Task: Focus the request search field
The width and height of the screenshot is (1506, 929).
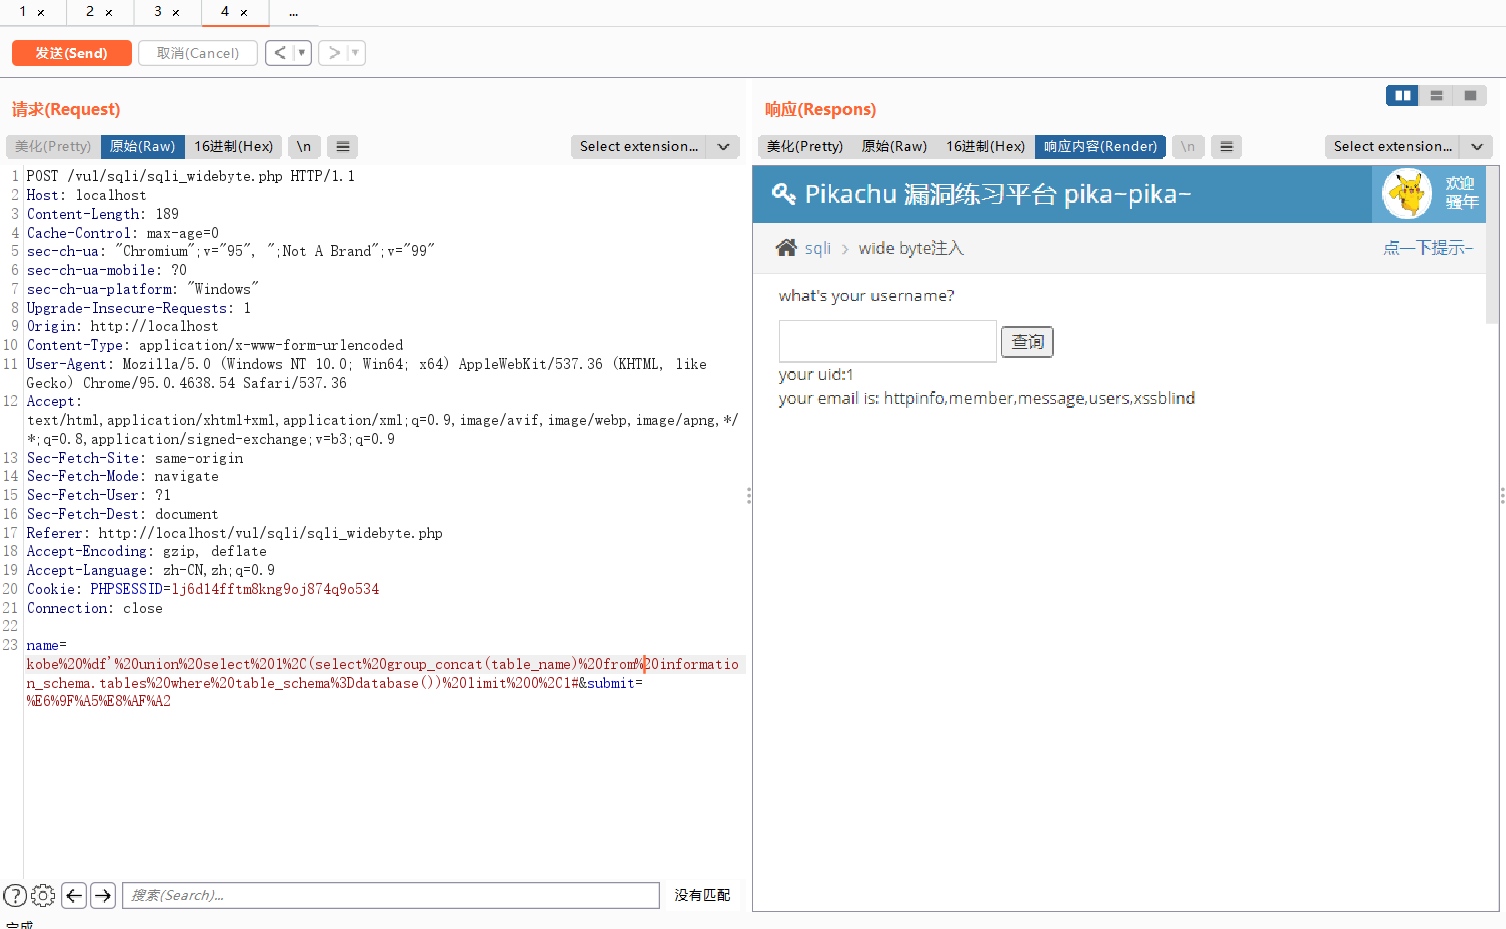Action: pos(391,895)
